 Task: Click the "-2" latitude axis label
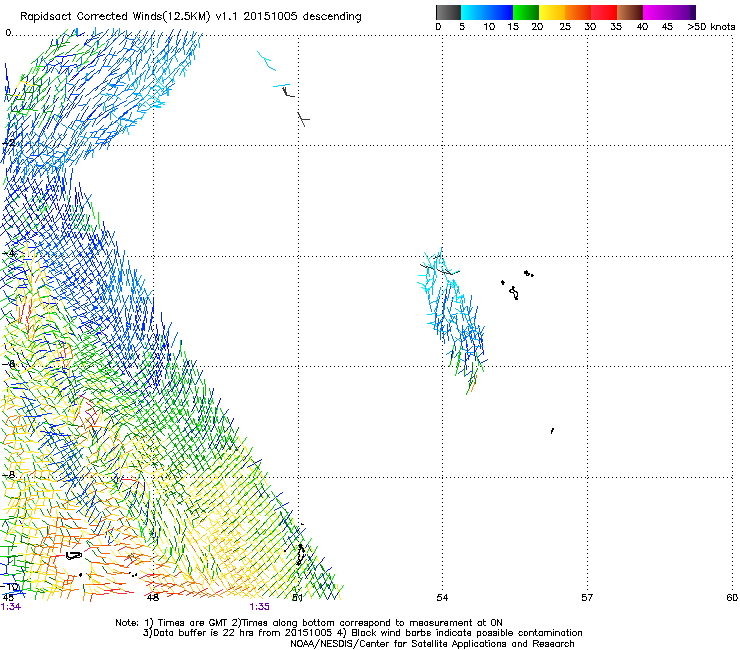click(x=9, y=143)
